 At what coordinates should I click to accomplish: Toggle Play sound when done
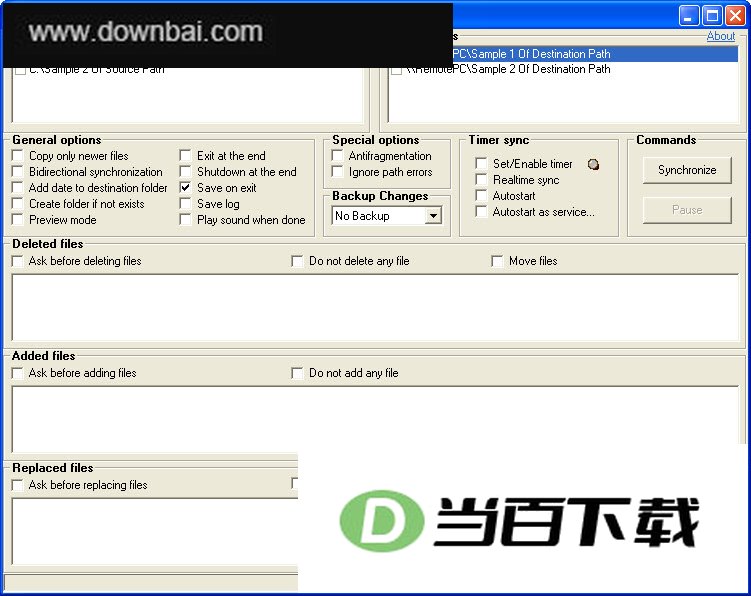point(185,219)
